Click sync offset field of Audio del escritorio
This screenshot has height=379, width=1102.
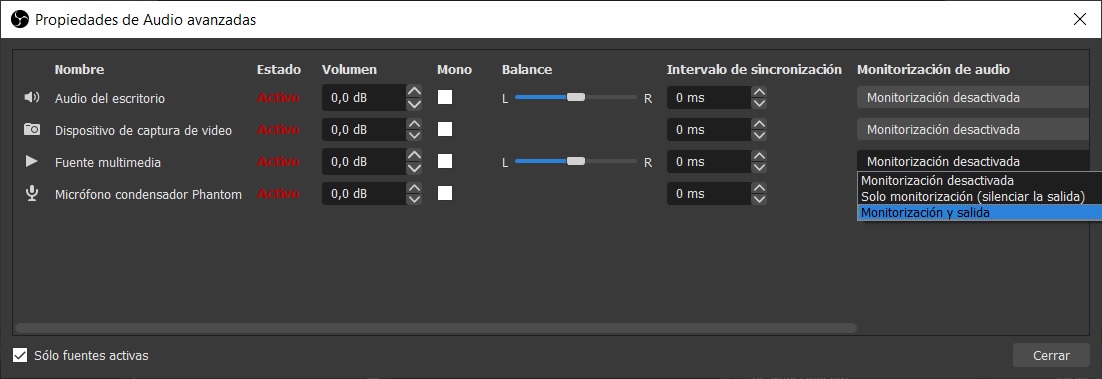[708, 98]
